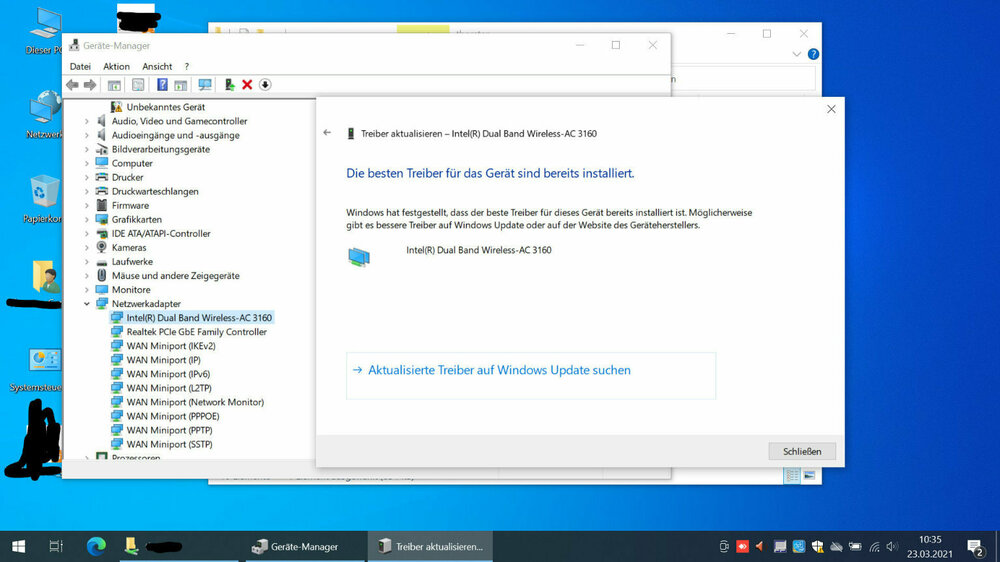Click the back arrow in driver update dialog
The width and height of the screenshot is (1000, 562).
327,133
